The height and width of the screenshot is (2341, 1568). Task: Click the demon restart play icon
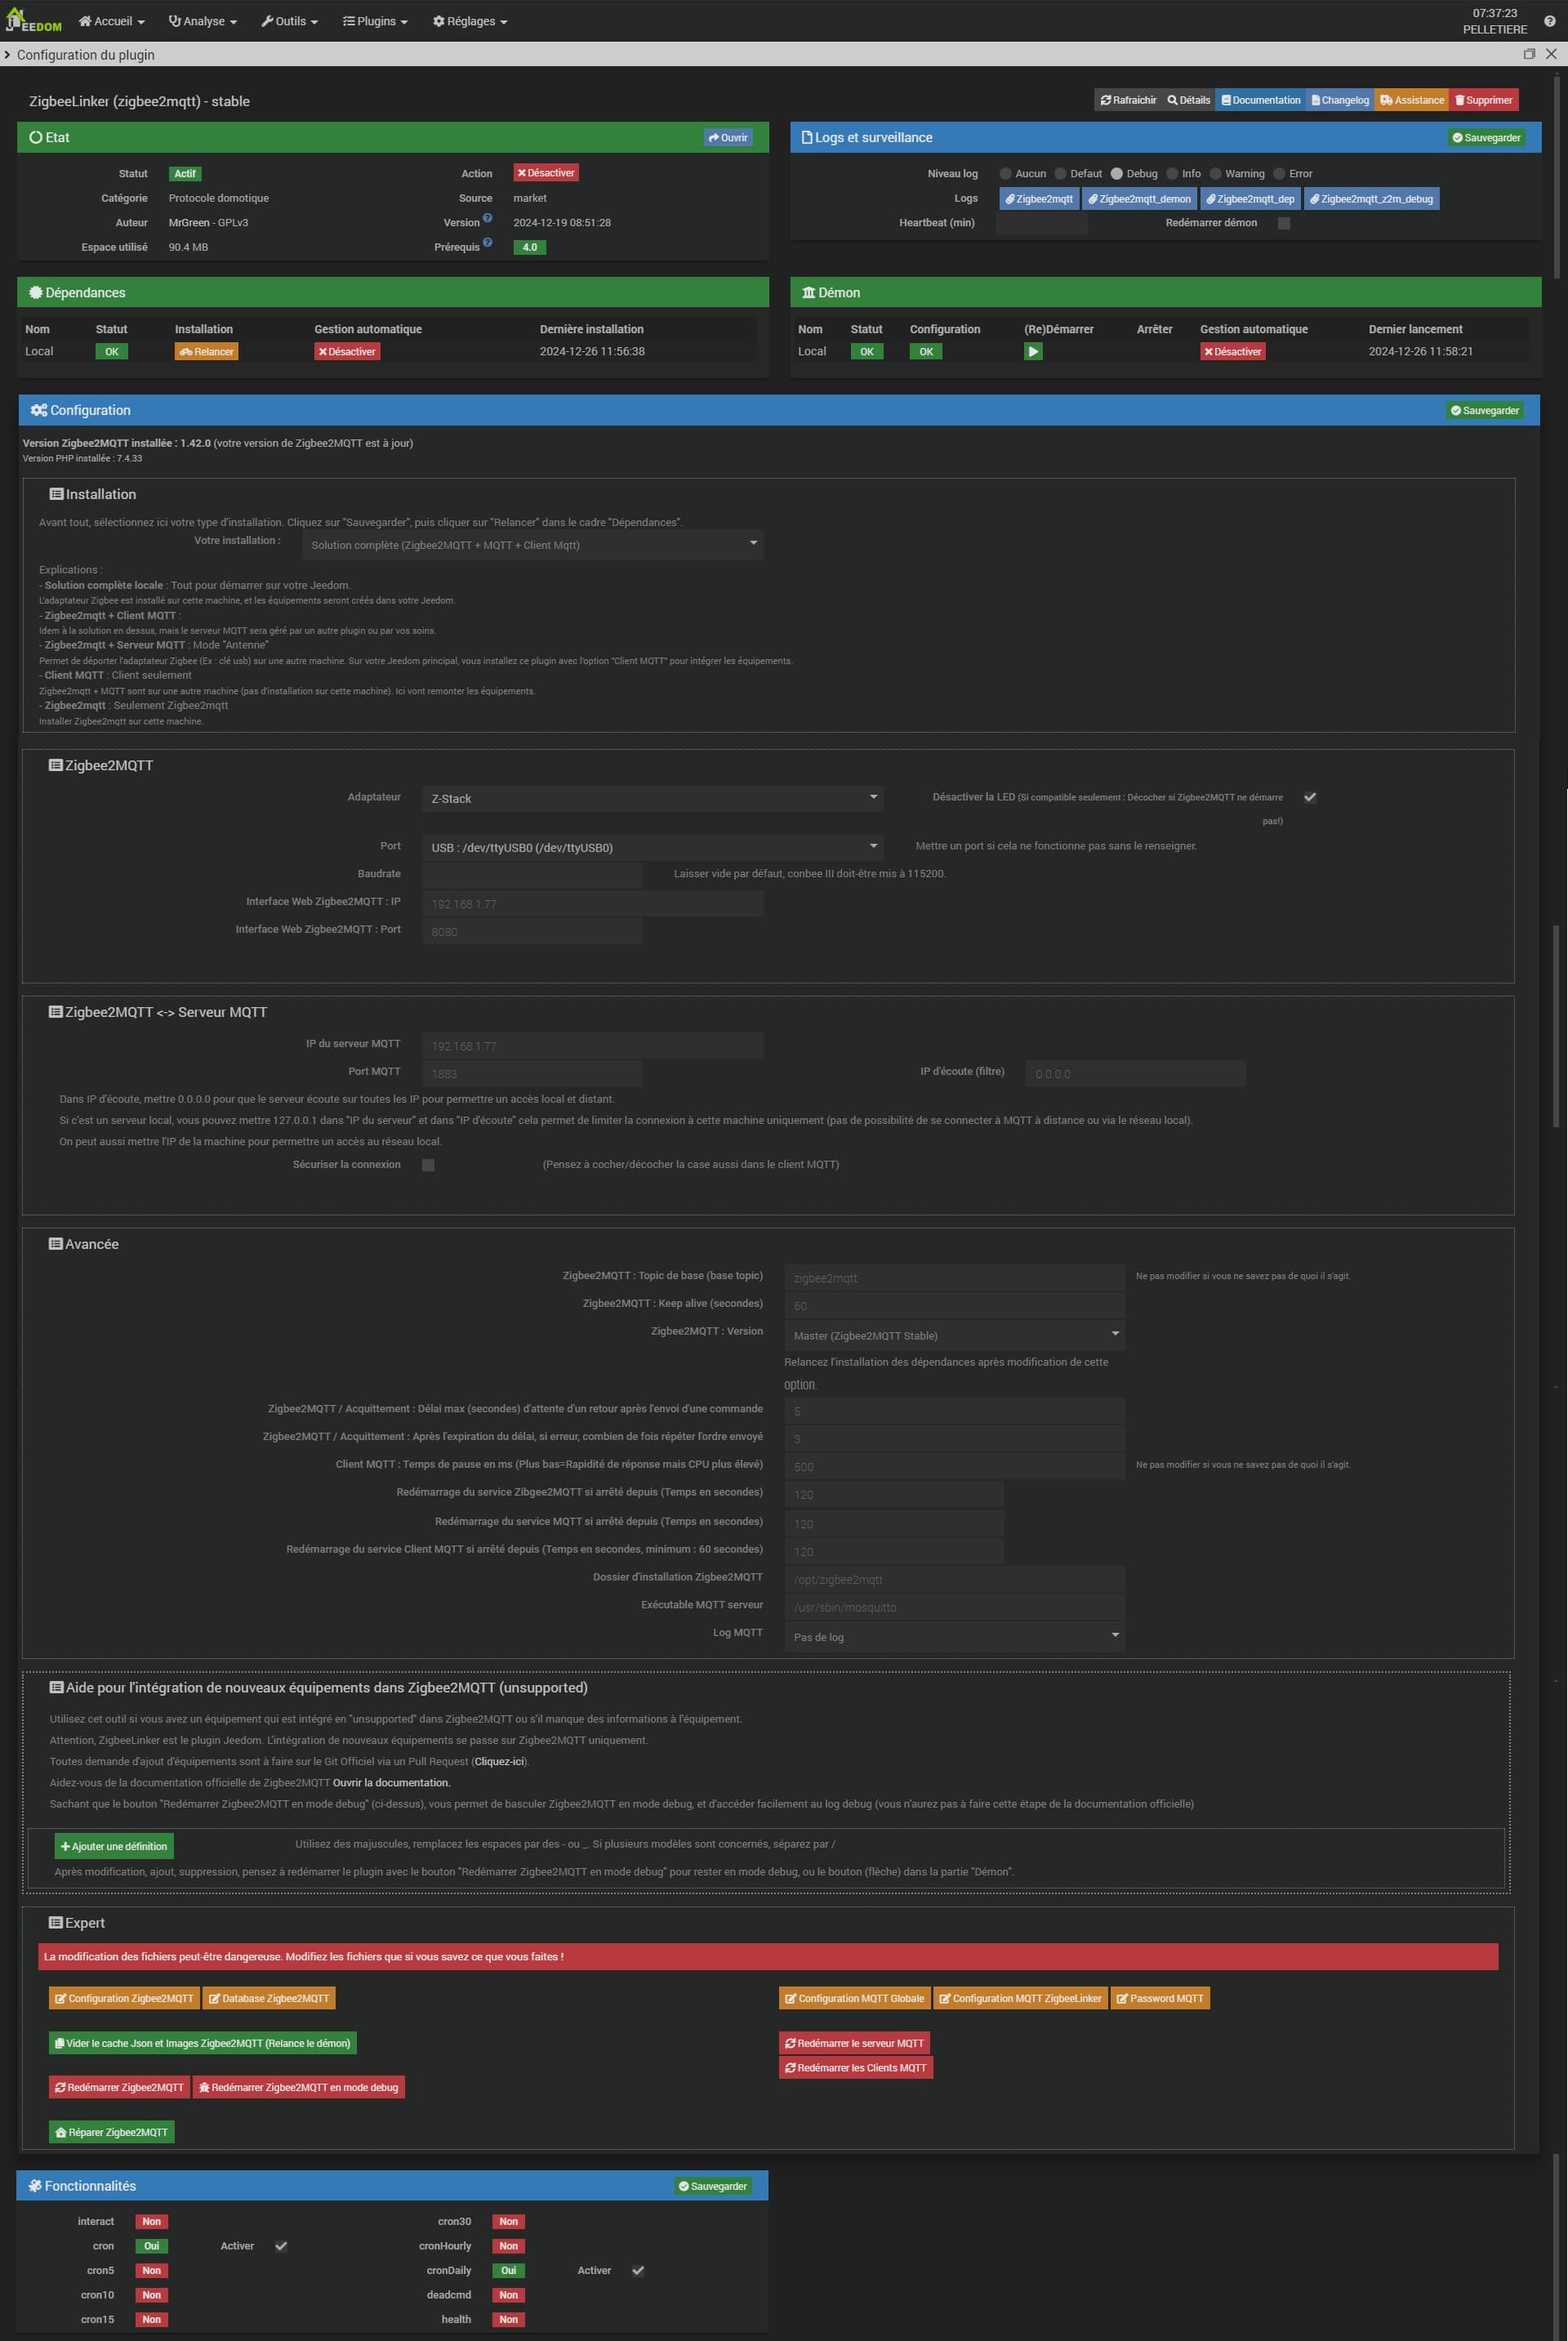point(1033,351)
